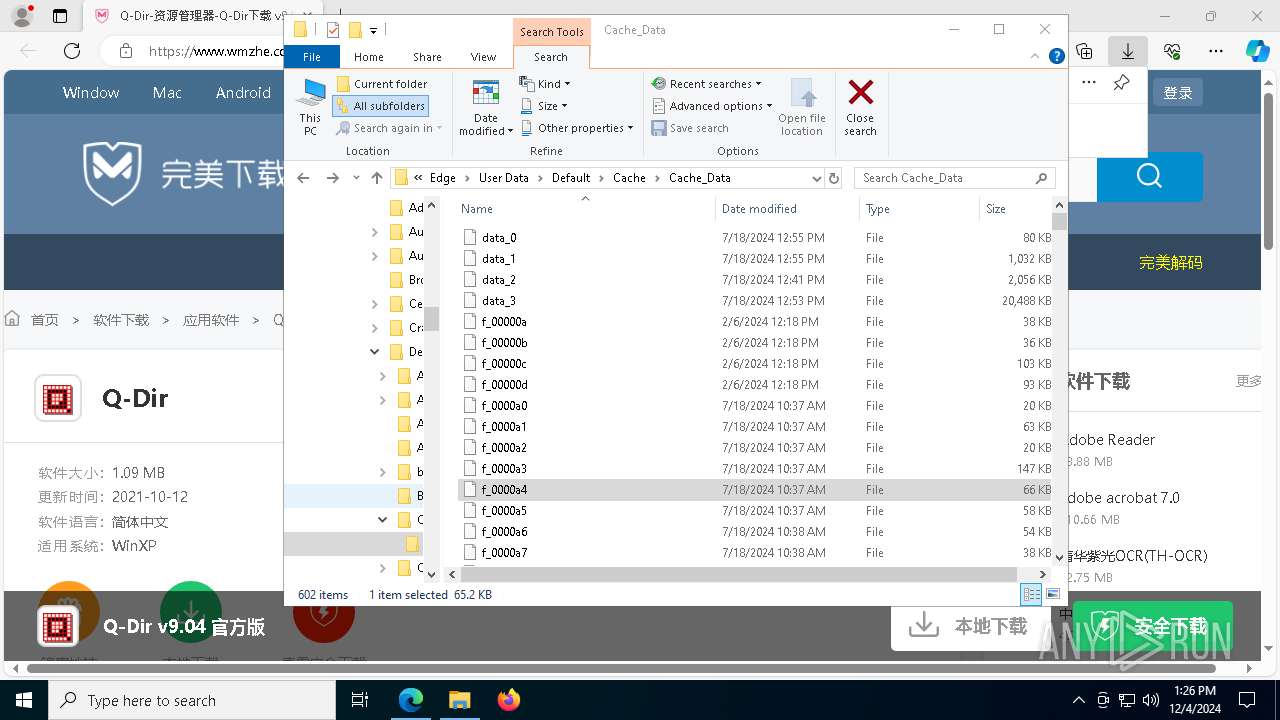Sort by the Type column header

tap(919, 209)
